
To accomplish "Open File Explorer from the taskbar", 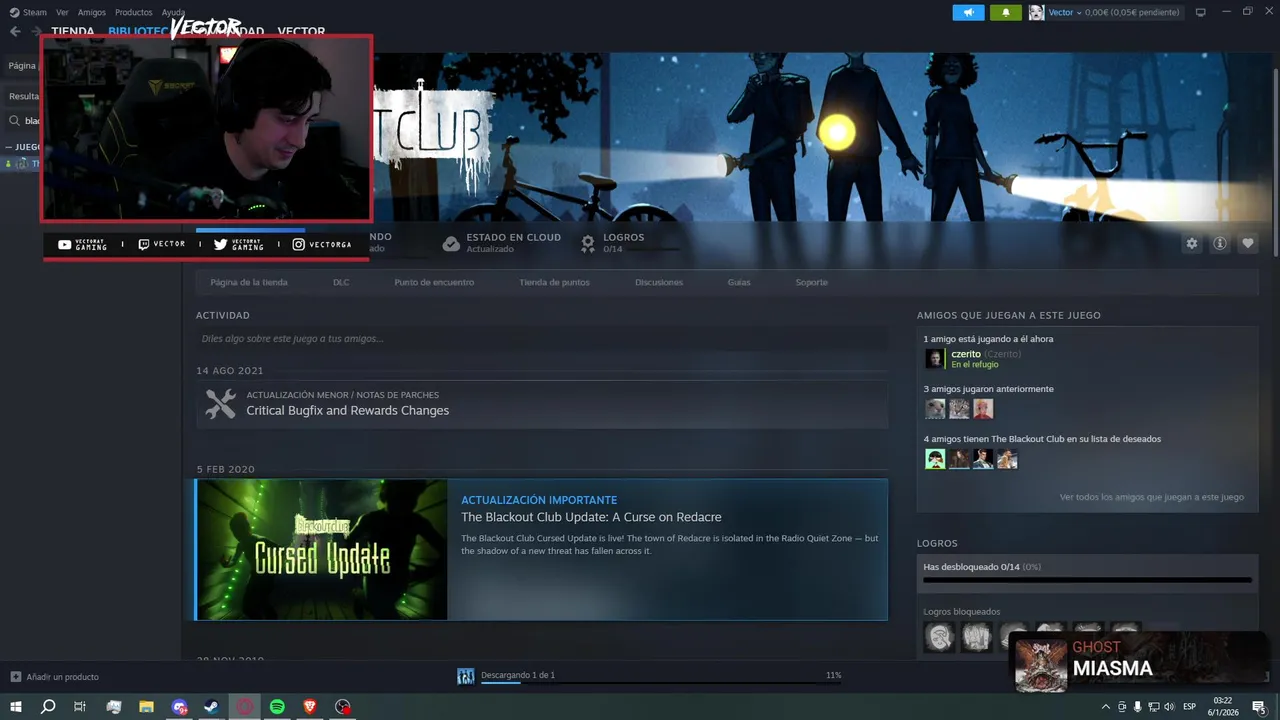I will pyautogui.click(x=146, y=707).
